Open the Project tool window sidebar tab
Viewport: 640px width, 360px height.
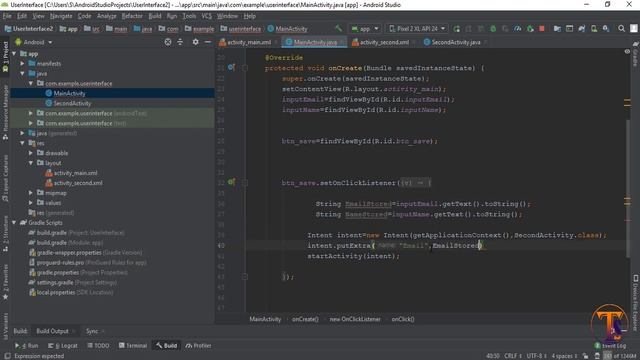(5, 56)
